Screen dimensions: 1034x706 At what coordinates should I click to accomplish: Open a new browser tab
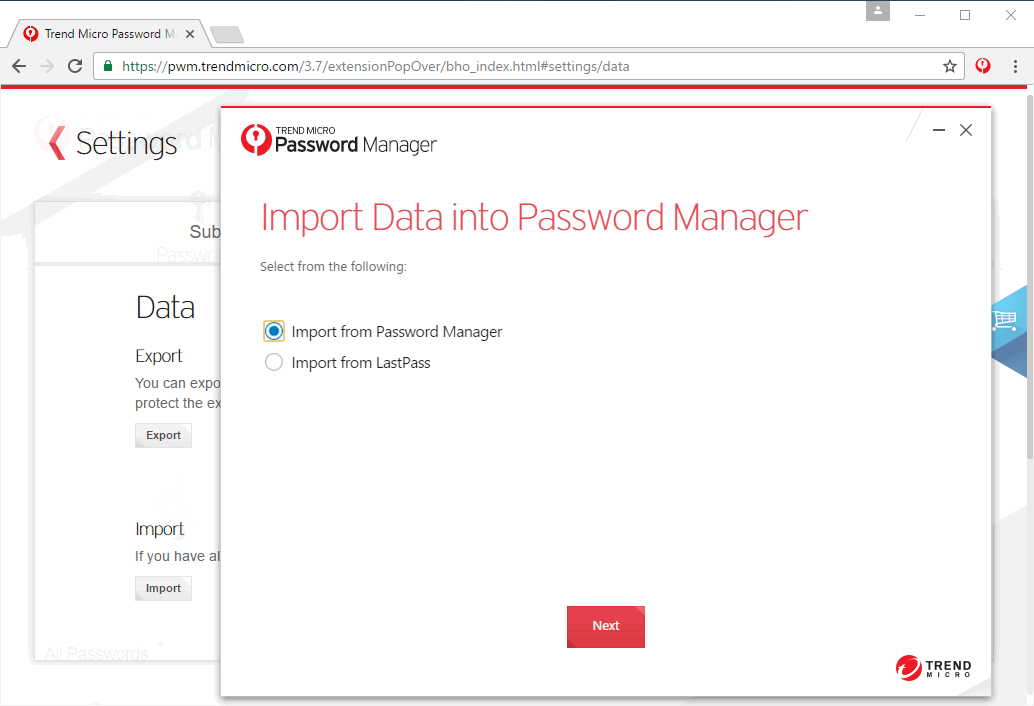point(227,35)
